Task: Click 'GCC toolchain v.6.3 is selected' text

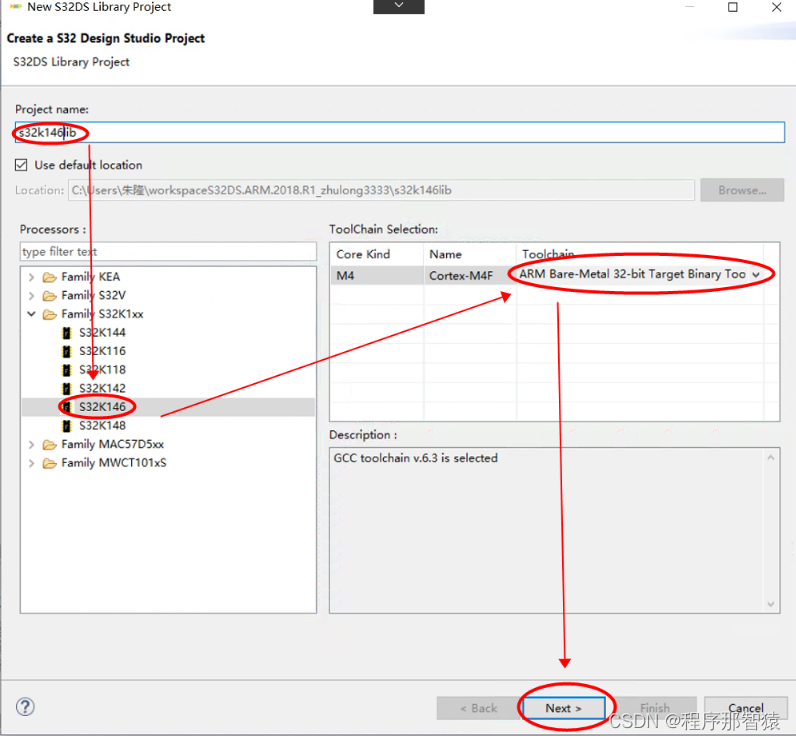Action: [415, 458]
